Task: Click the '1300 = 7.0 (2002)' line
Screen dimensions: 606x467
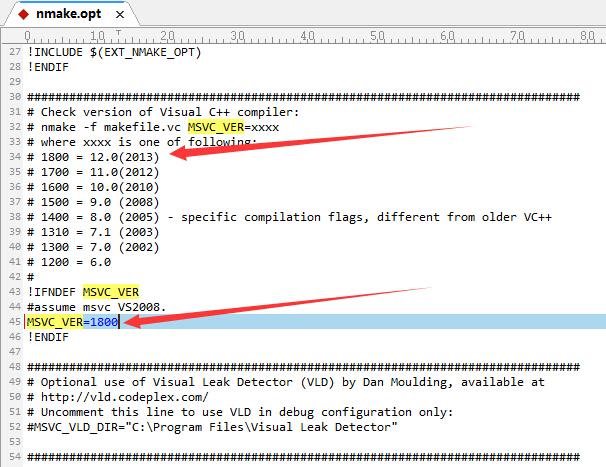Action: click(93, 247)
